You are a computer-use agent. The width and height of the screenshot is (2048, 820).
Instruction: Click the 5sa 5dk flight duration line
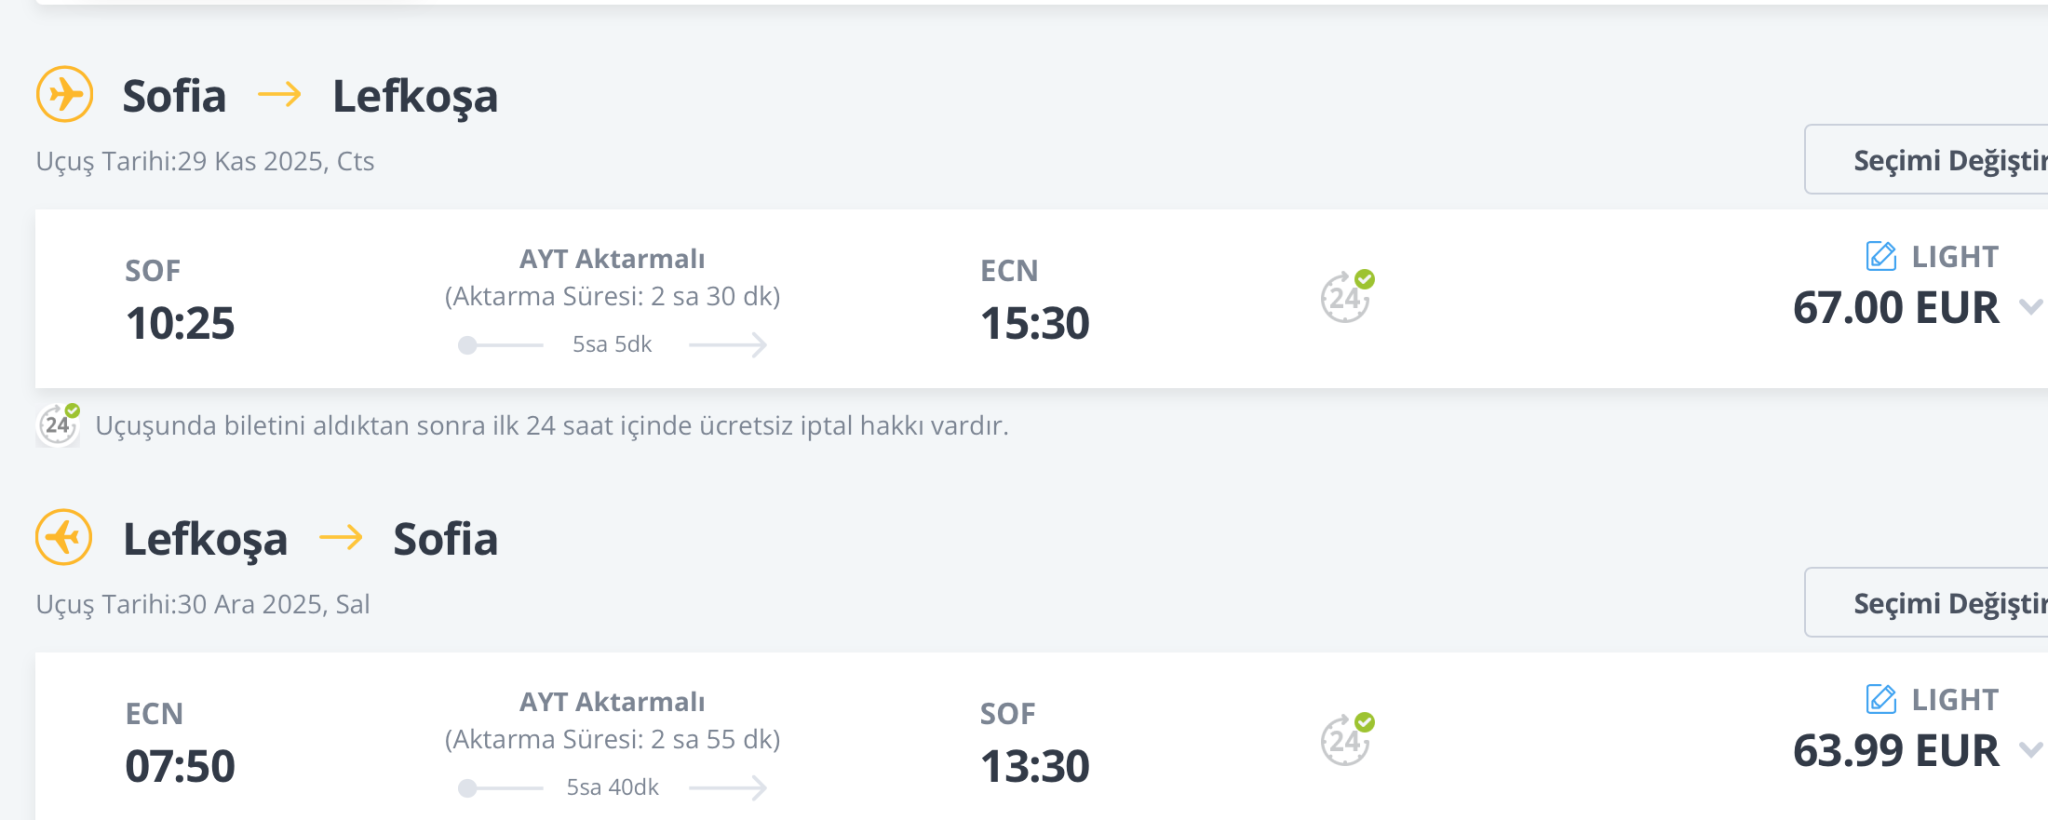click(612, 345)
